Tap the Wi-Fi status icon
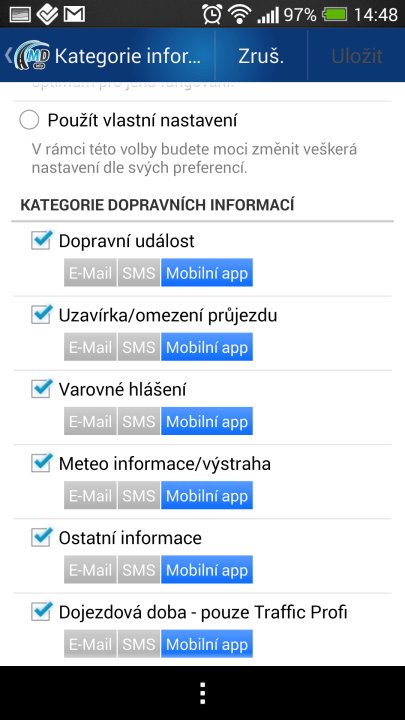Viewport: 405px width, 720px height. point(239,14)
